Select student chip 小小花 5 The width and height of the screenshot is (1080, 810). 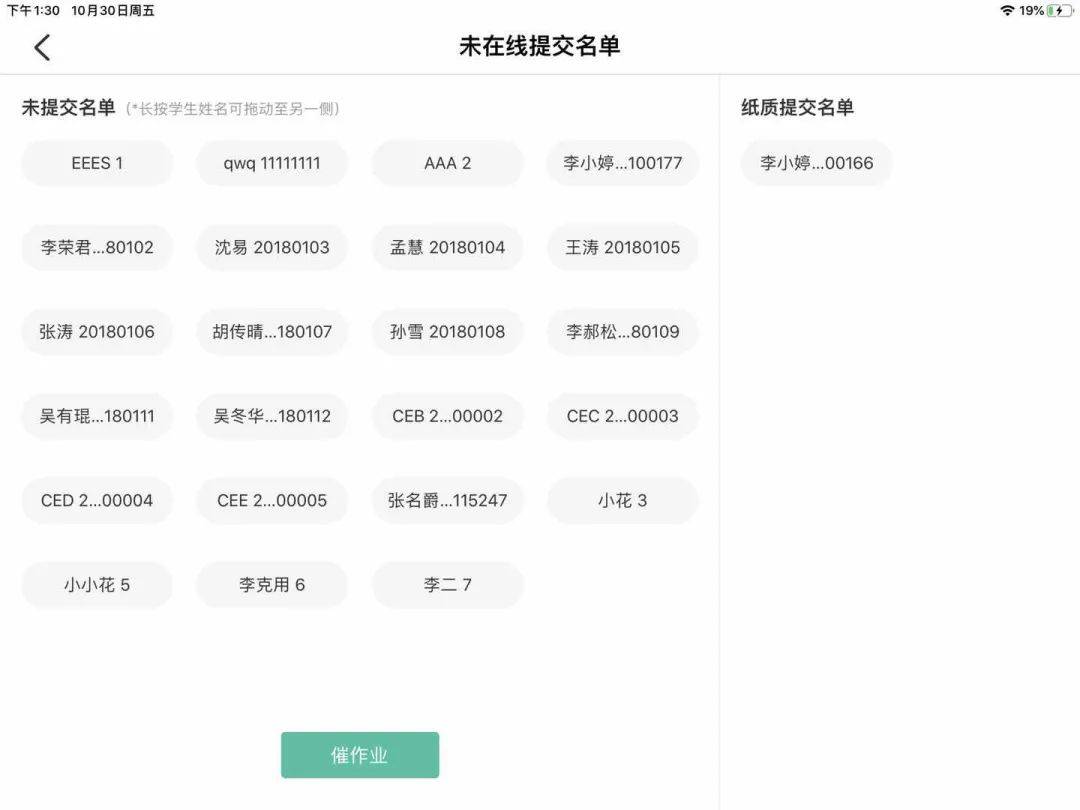click(x=97, y=585)
